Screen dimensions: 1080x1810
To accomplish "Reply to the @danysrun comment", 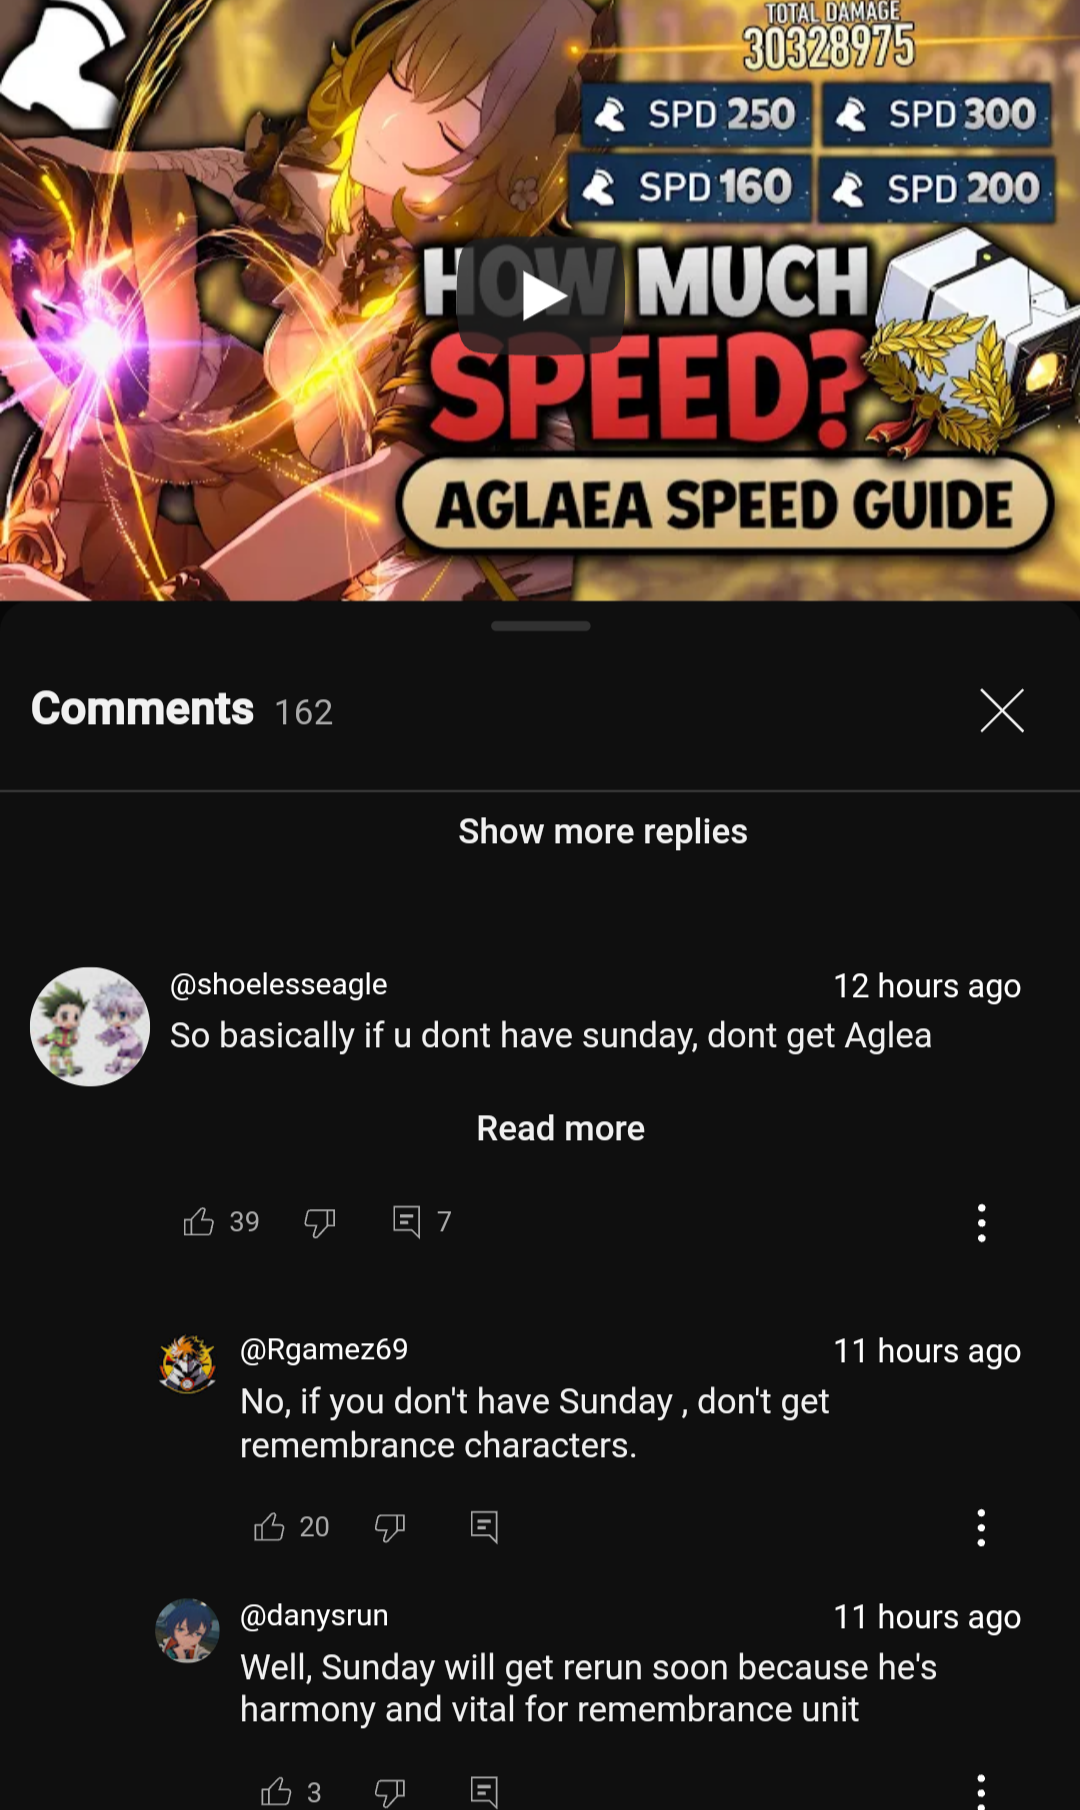I will [484, 1792].
